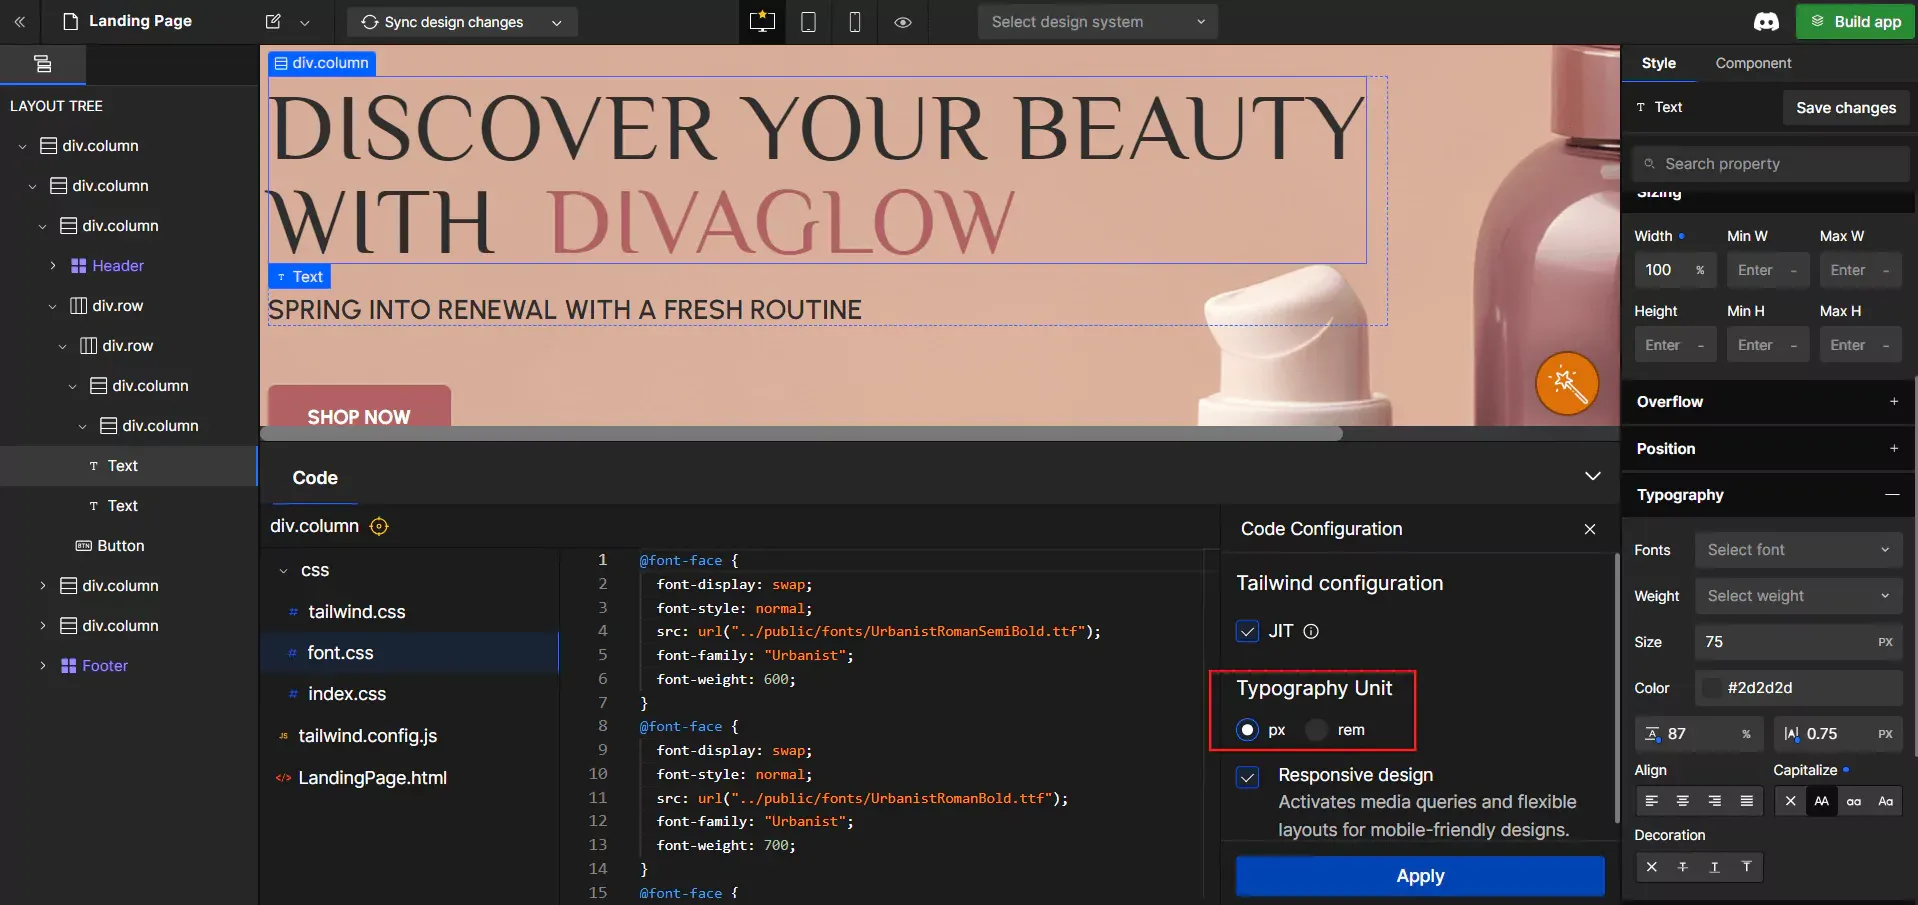Select title case Aa capitalization

pyautogui.click(x=1886, y=801)
